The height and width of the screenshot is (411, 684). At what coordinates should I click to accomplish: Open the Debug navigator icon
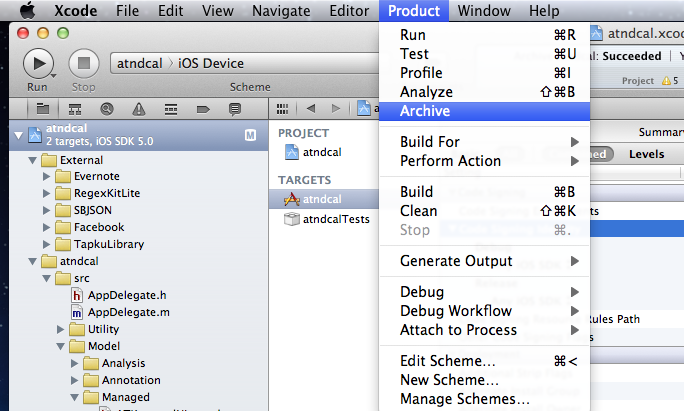[x=171, y=109]
